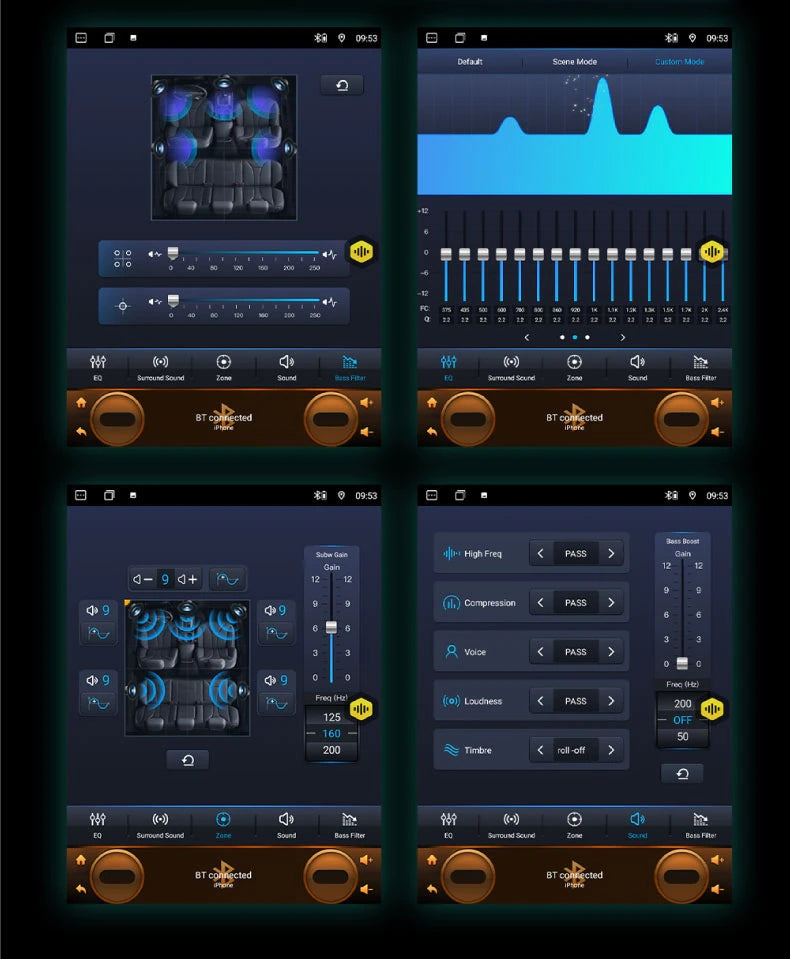
Task: Go to next EQ band page arrow
Action: pyautogui.click(x=623, y=337)
